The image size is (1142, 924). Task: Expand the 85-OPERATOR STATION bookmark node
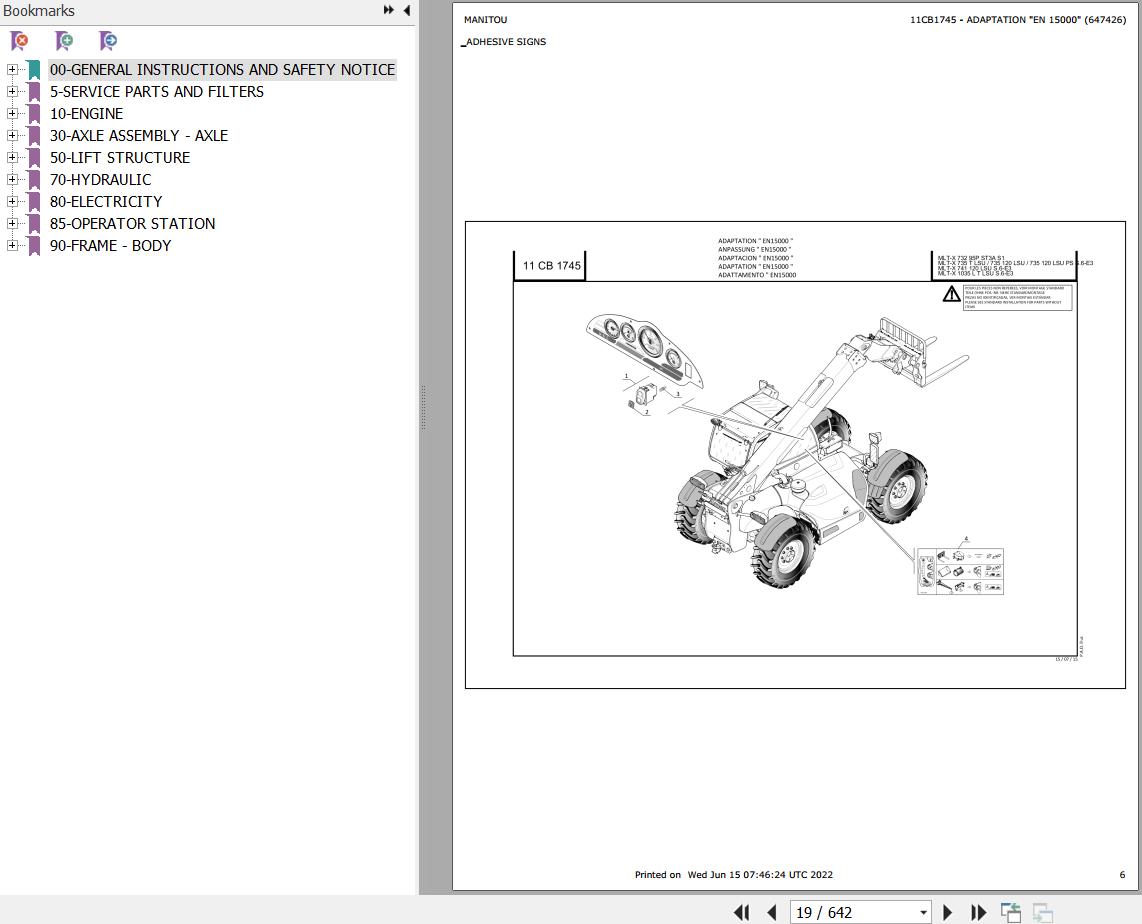coord(12,224)
